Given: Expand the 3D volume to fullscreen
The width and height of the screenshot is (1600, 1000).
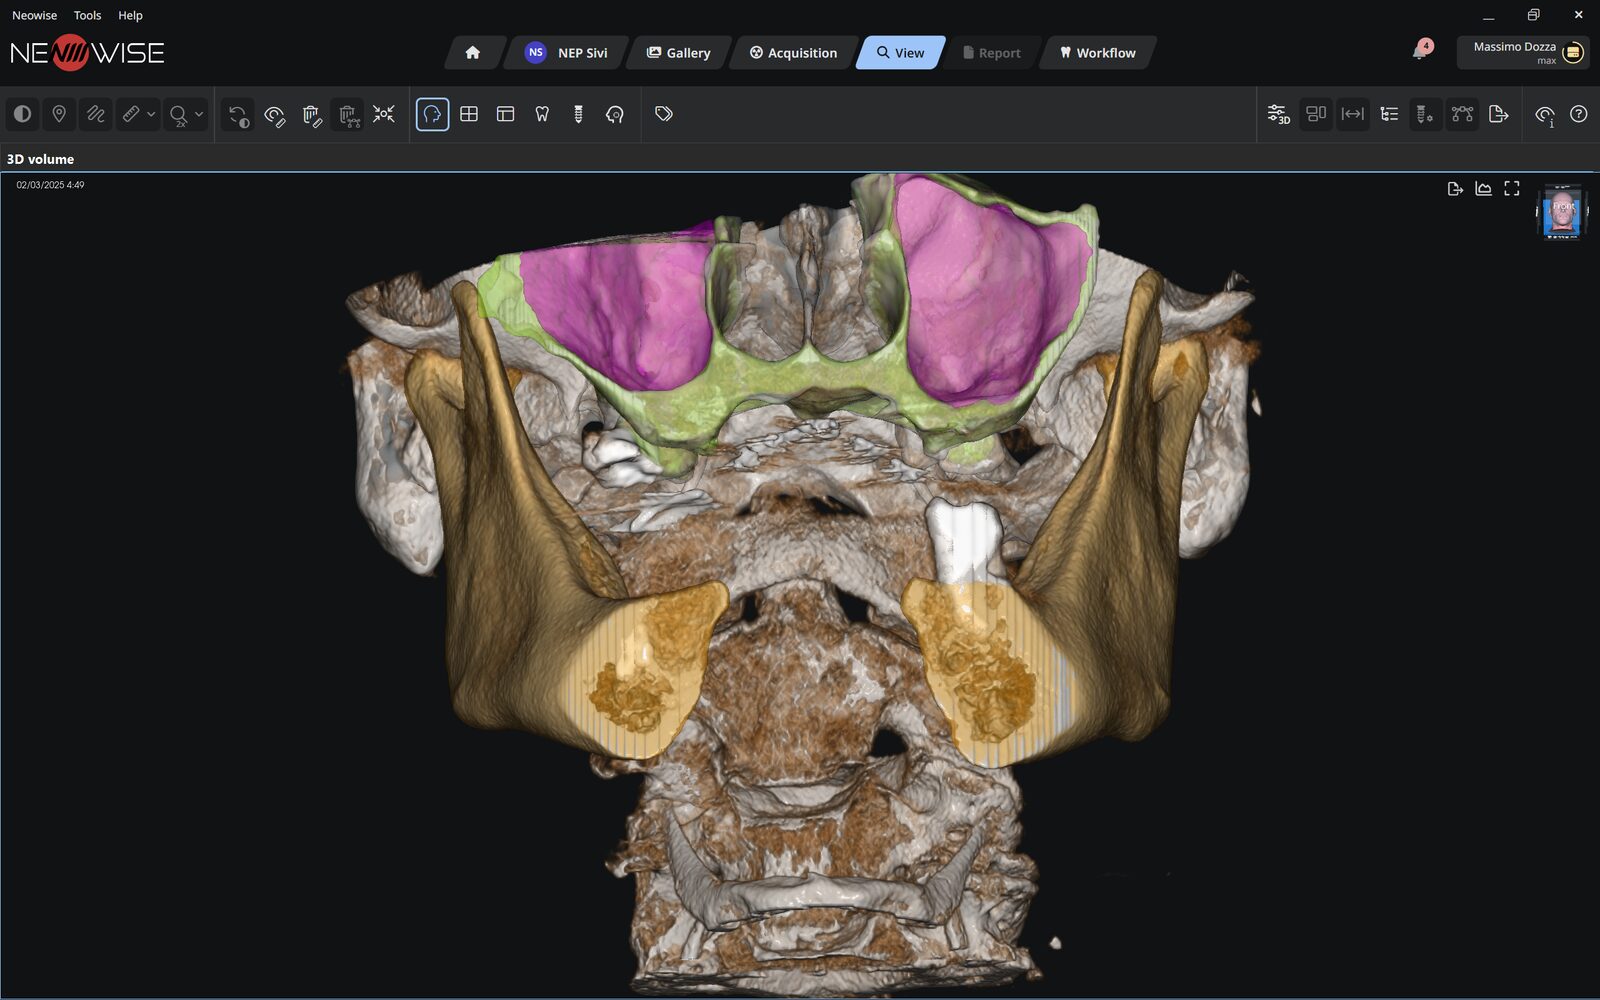Looking at the screenshot, I should [1512, 188].
